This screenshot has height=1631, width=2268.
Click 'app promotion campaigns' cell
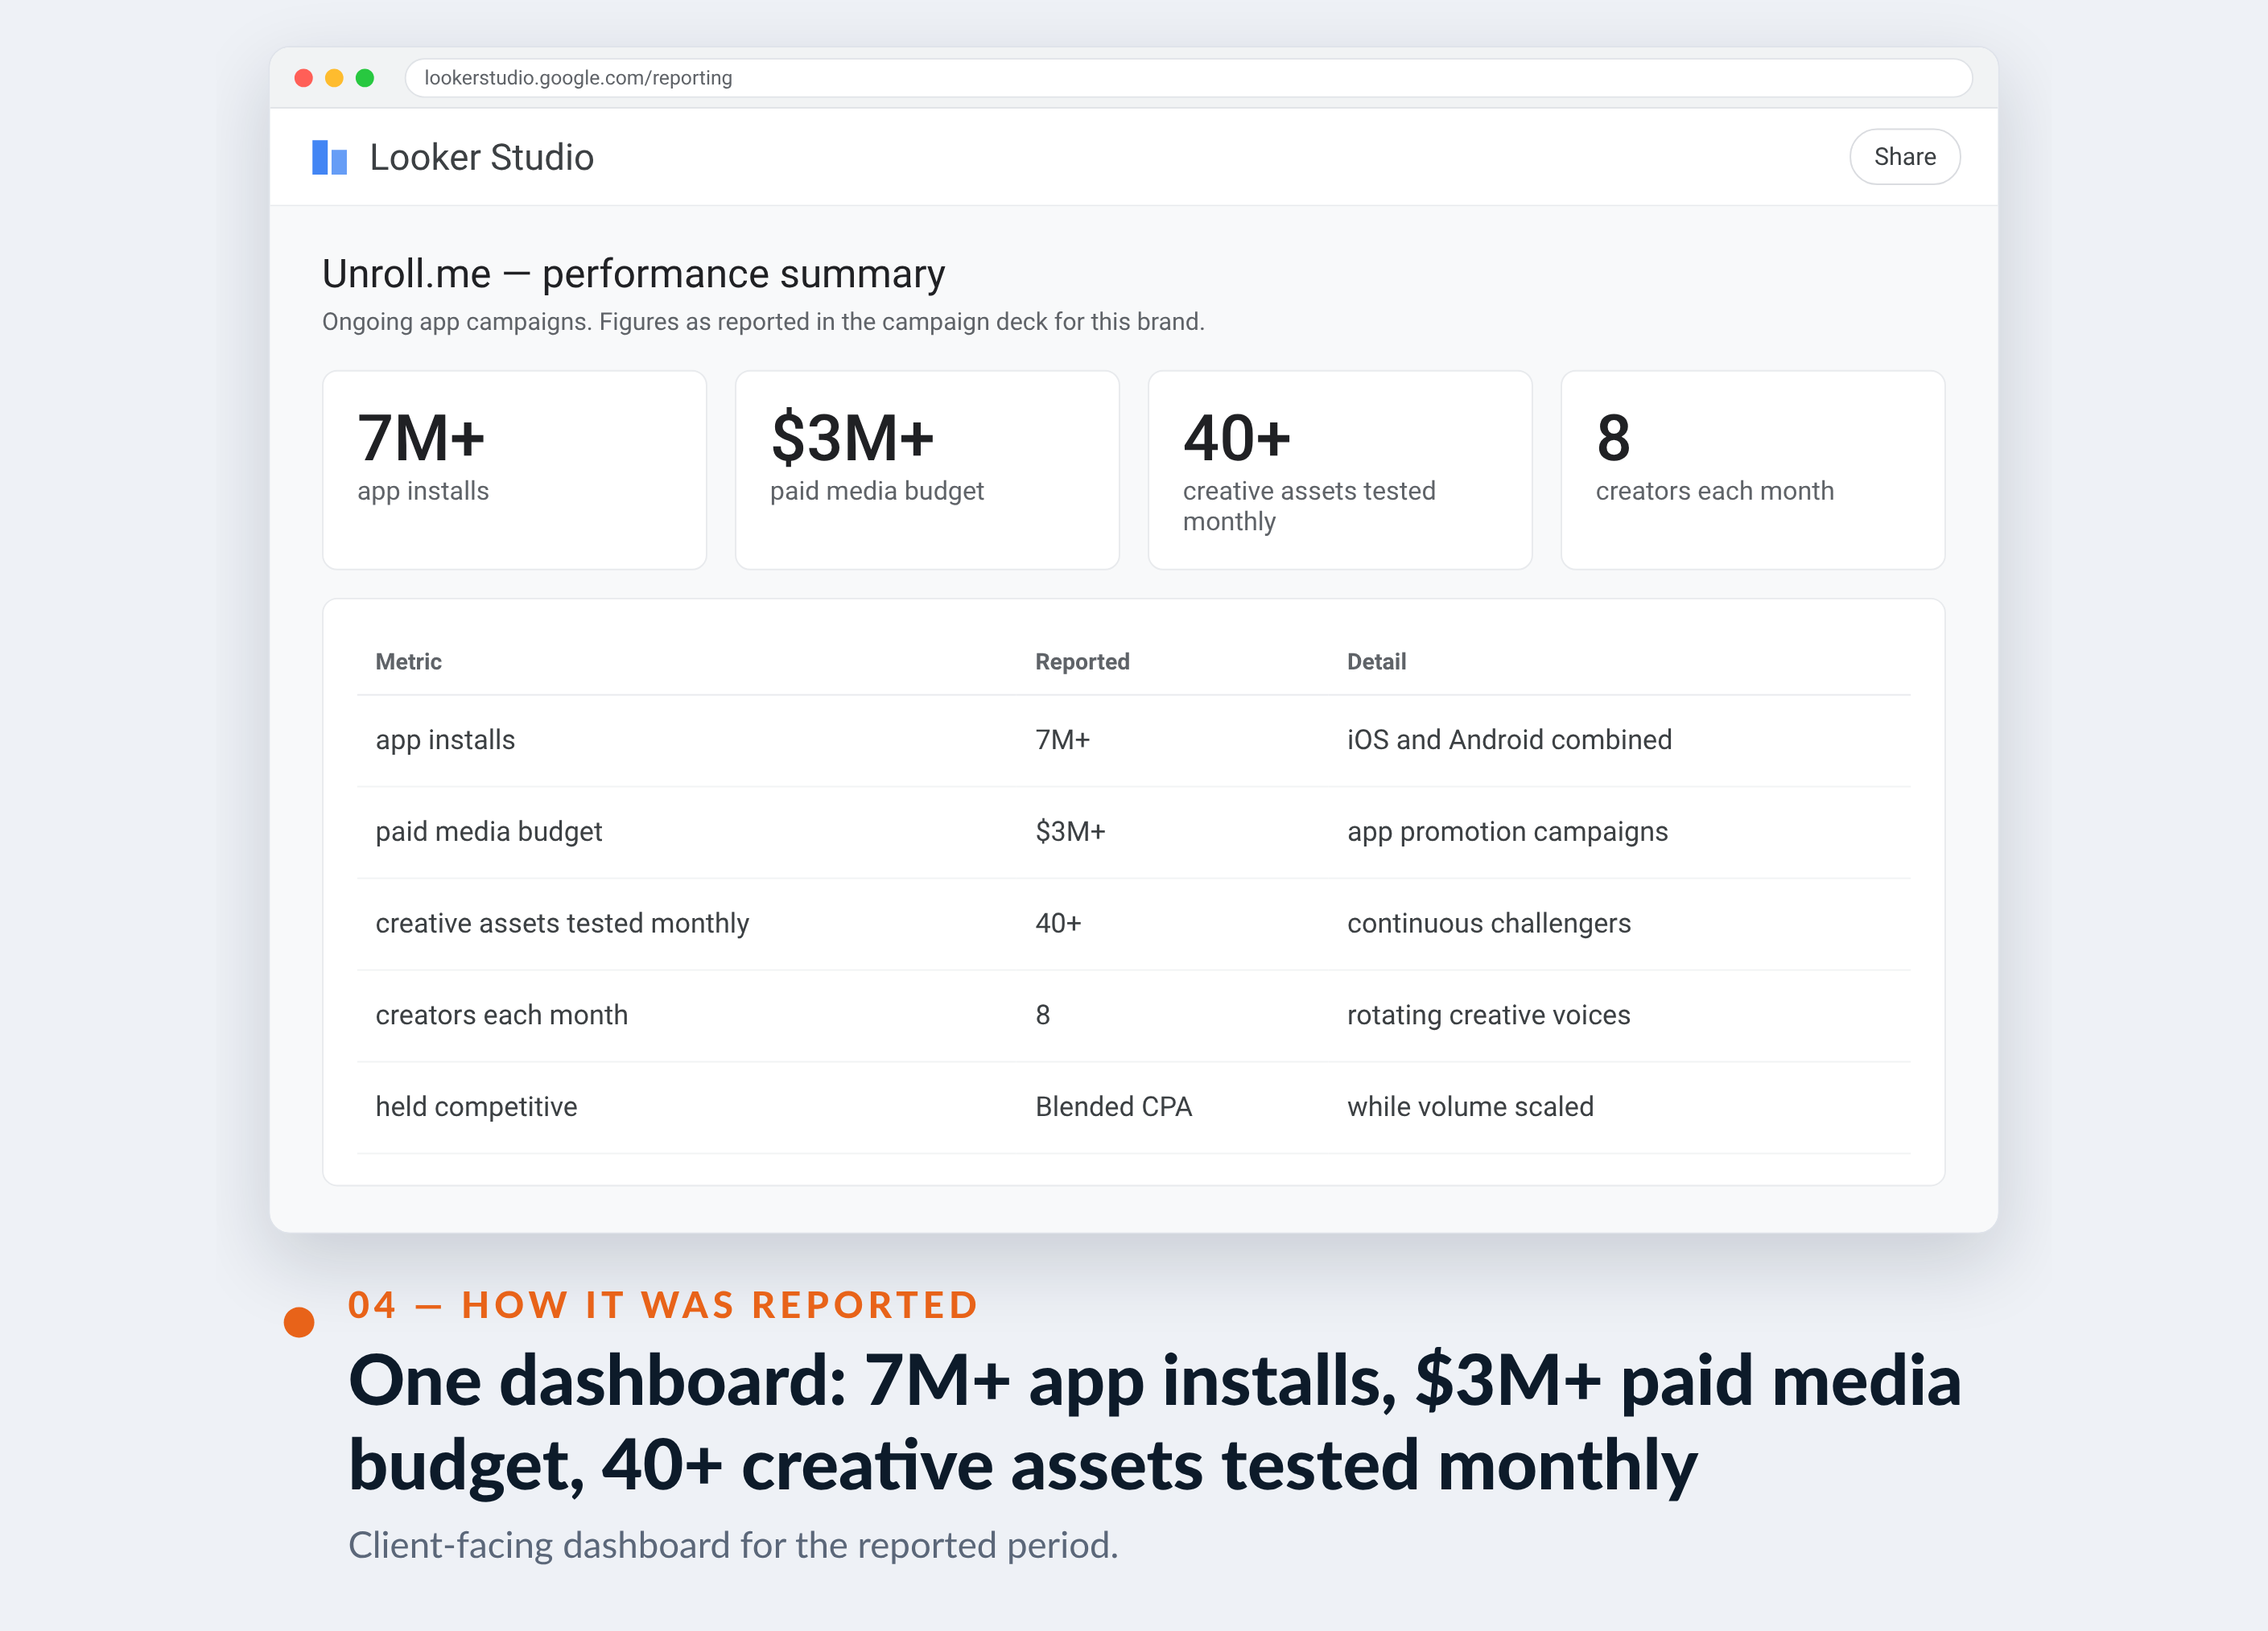(x=1507, y=832)
